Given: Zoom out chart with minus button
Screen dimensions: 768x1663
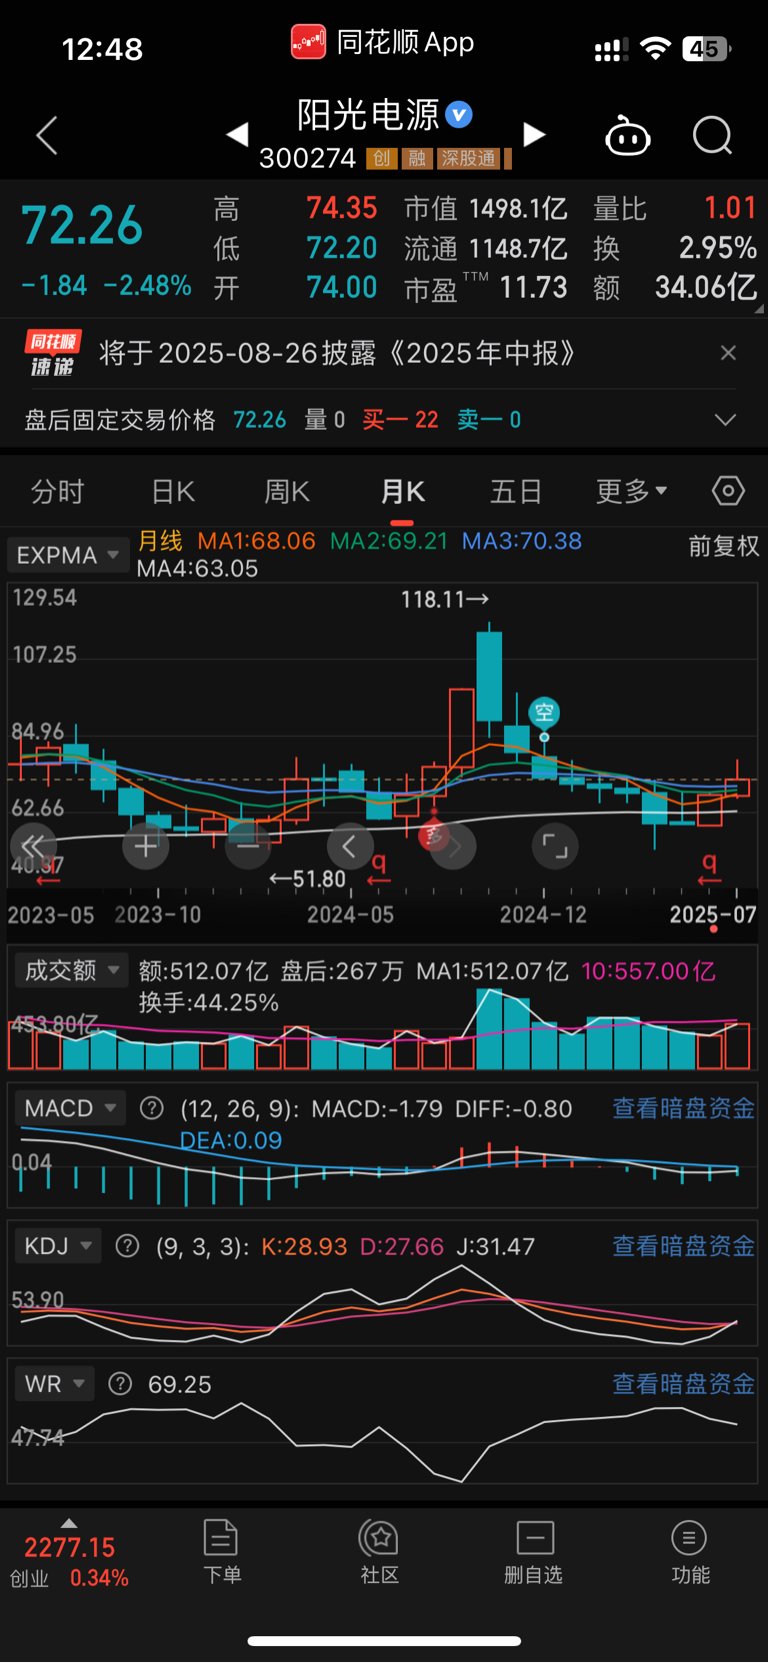Looking at the screenshot, I should click(248, 846).
